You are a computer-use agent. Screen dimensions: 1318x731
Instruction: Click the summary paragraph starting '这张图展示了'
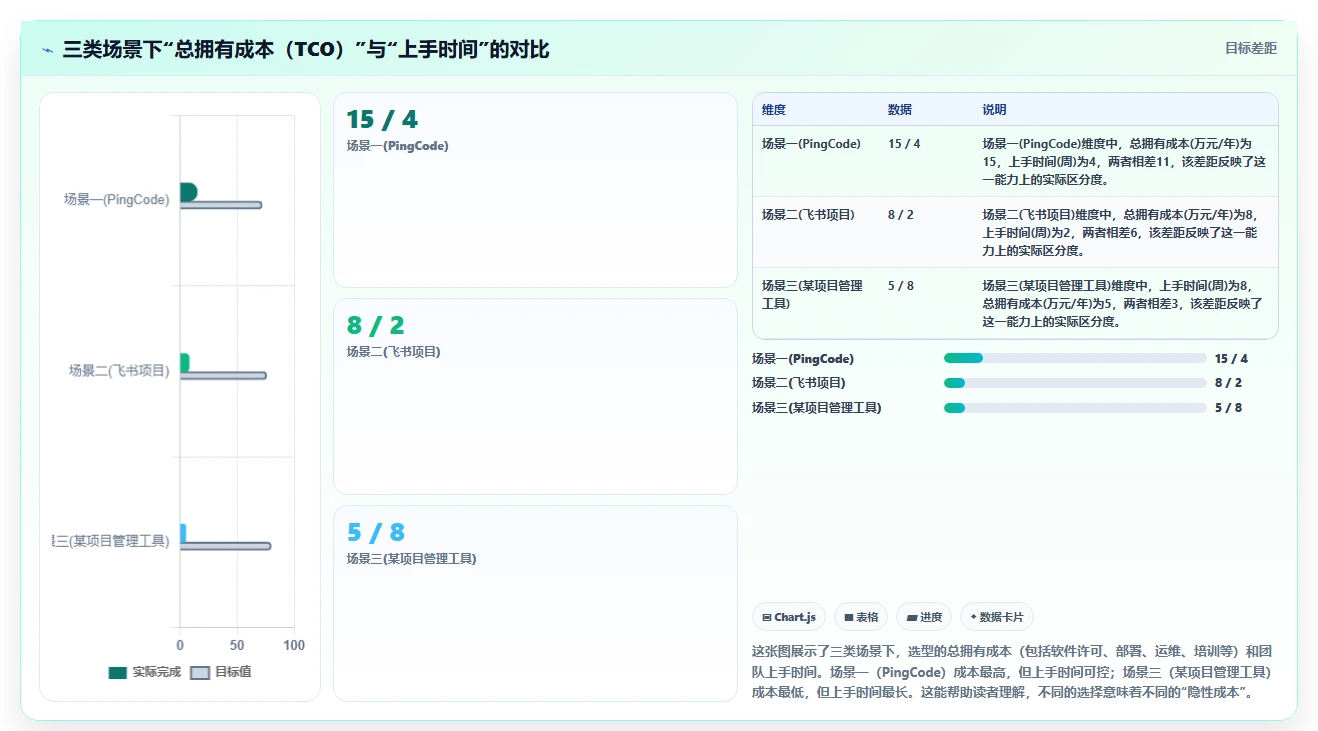[1014, 671]
